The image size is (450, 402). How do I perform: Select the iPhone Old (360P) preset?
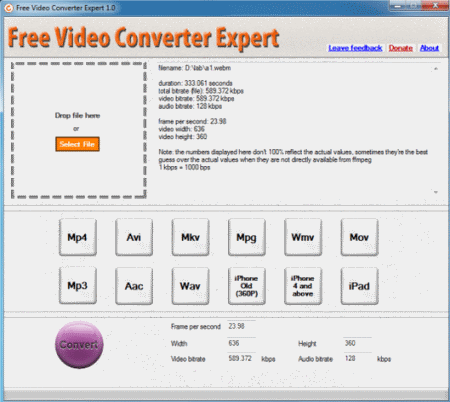point(247,286)
